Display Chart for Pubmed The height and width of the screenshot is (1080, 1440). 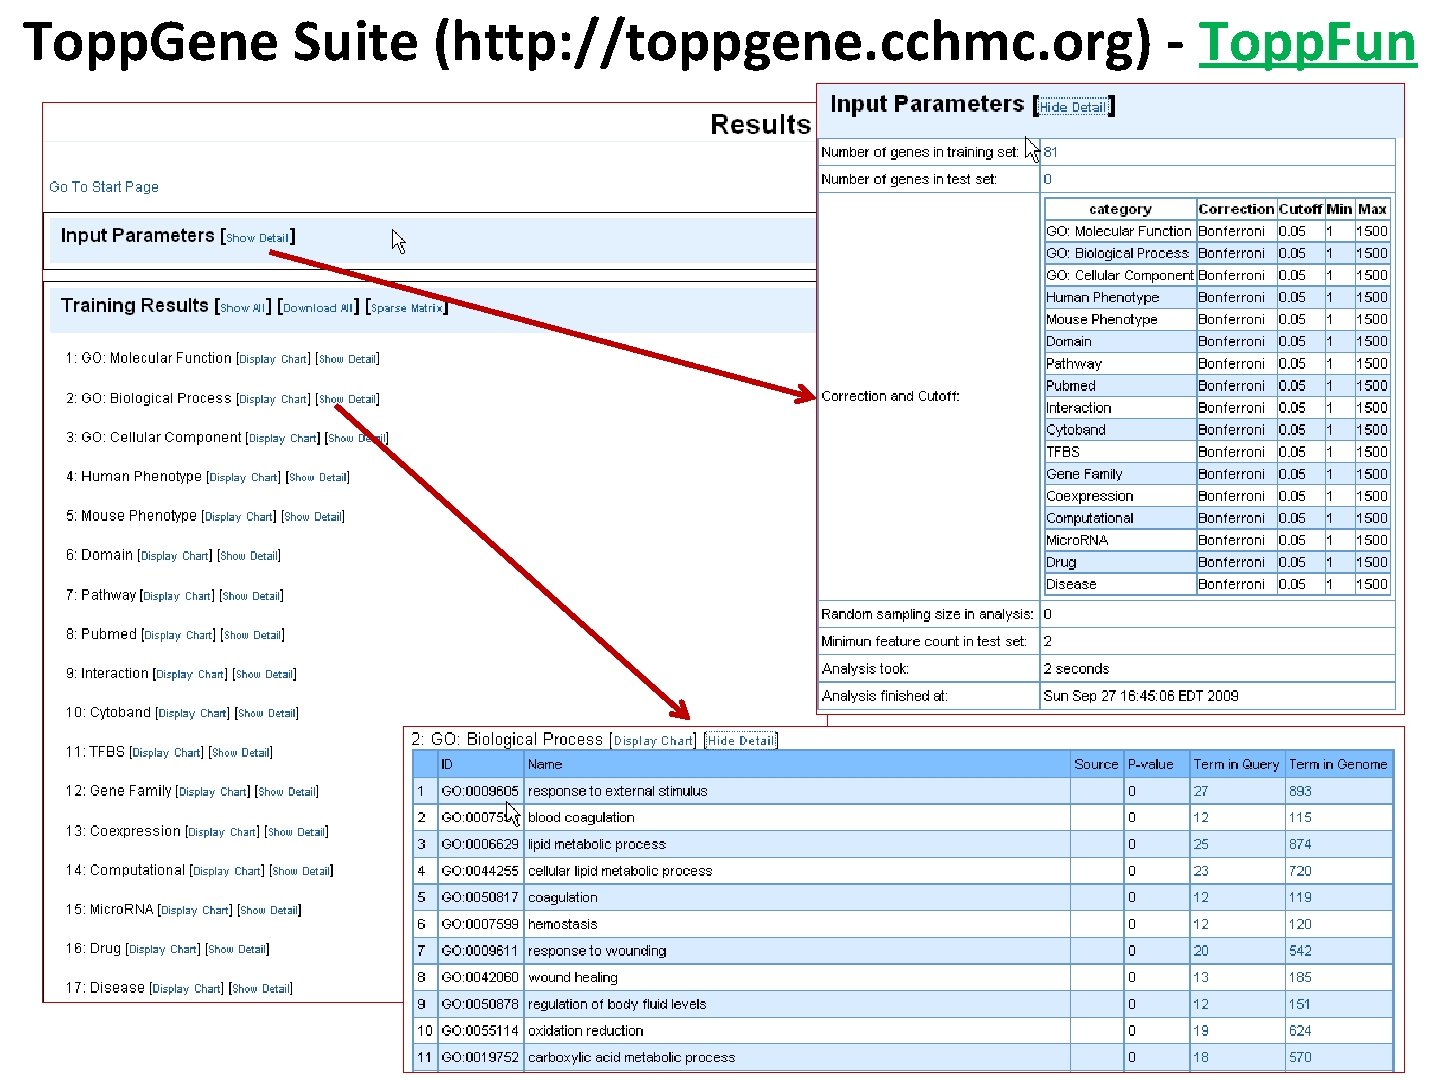178,635
